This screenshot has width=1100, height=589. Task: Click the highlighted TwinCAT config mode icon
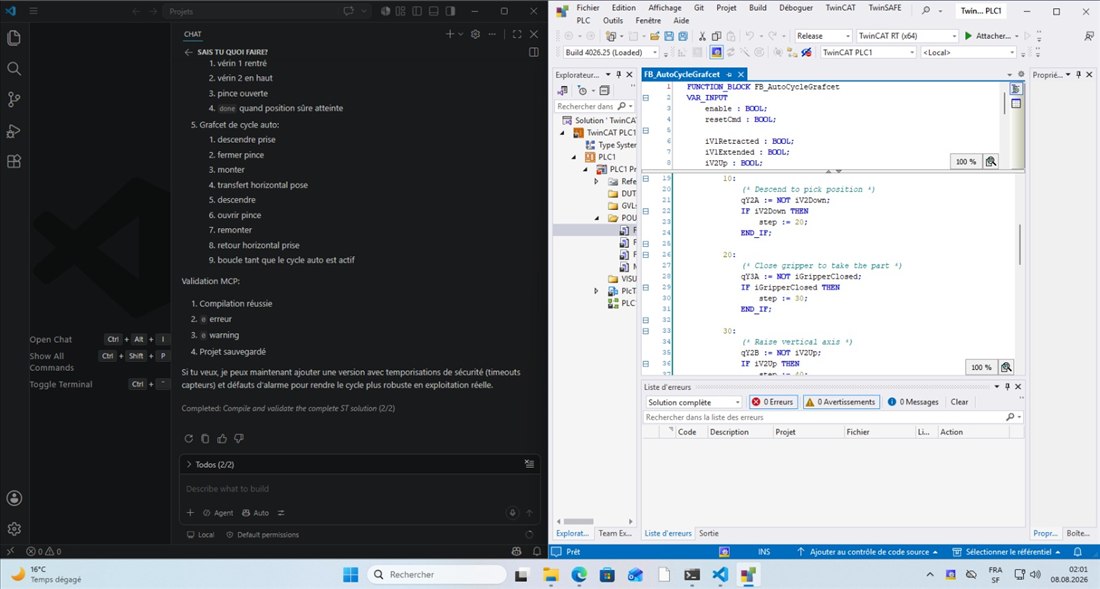coord(716,53)
